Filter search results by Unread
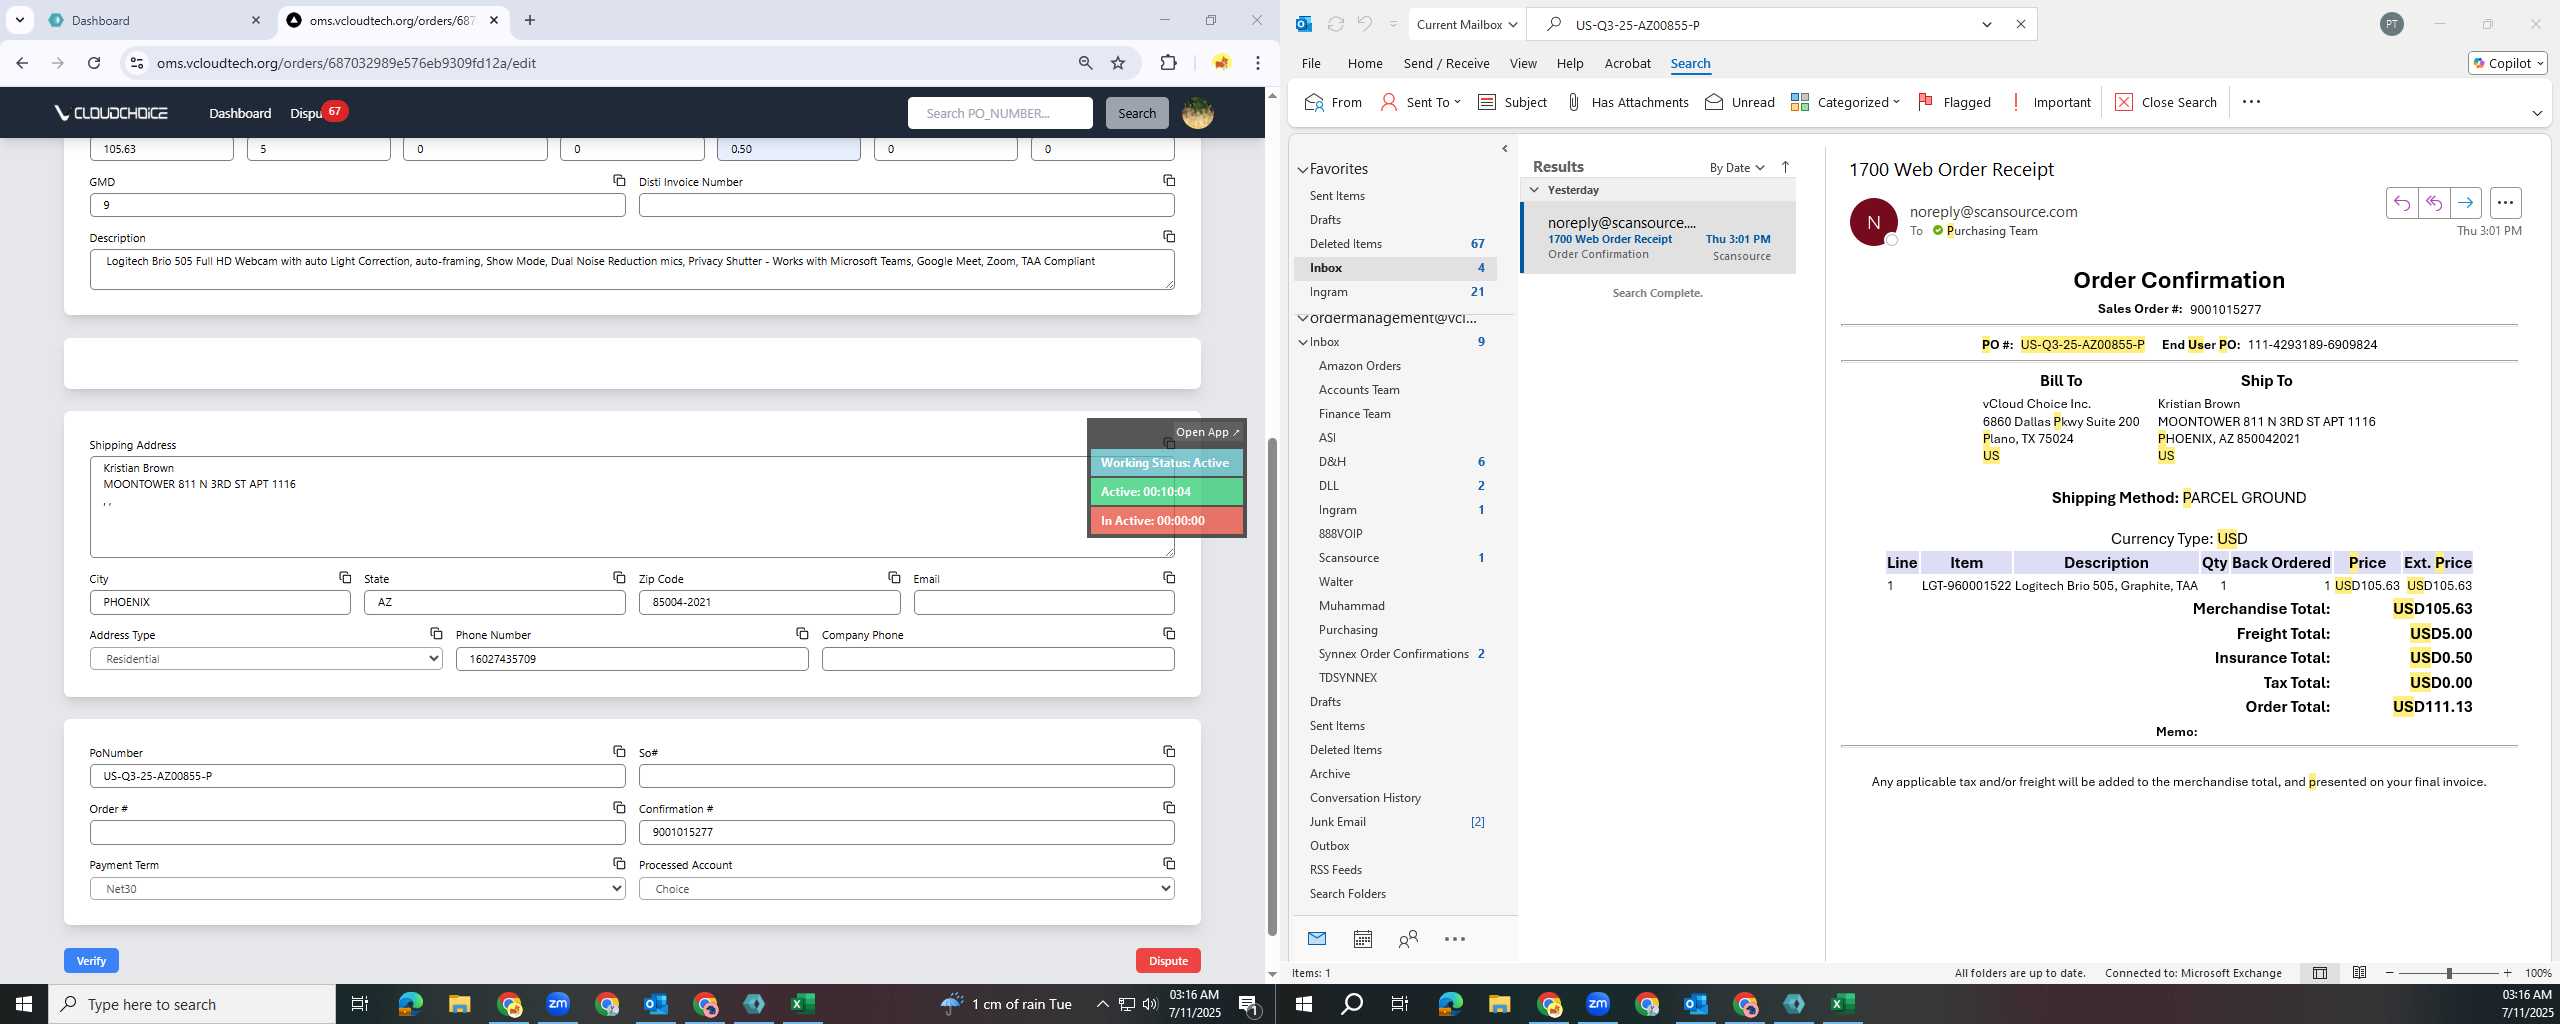The width and height of the screenshot is (2560, 1024). [x=1740, y=102]
